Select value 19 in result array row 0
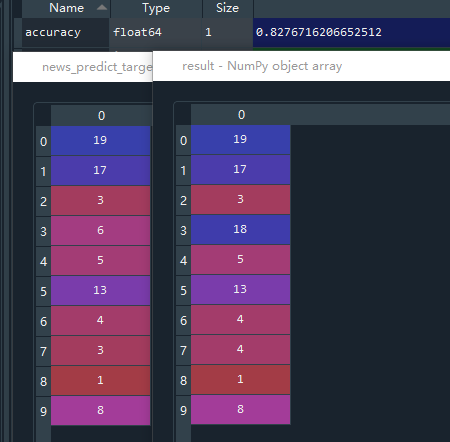This screenshot has width=450, height=442. (x=240, y=139)
